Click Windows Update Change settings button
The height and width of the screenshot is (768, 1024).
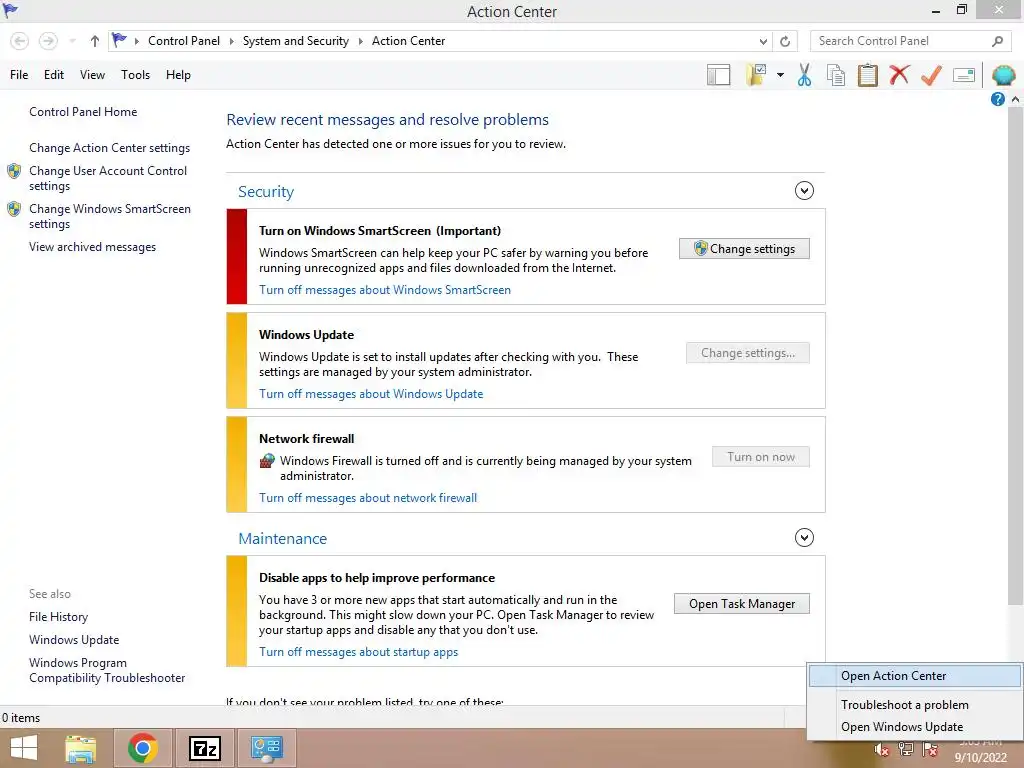tap(747, 353)
